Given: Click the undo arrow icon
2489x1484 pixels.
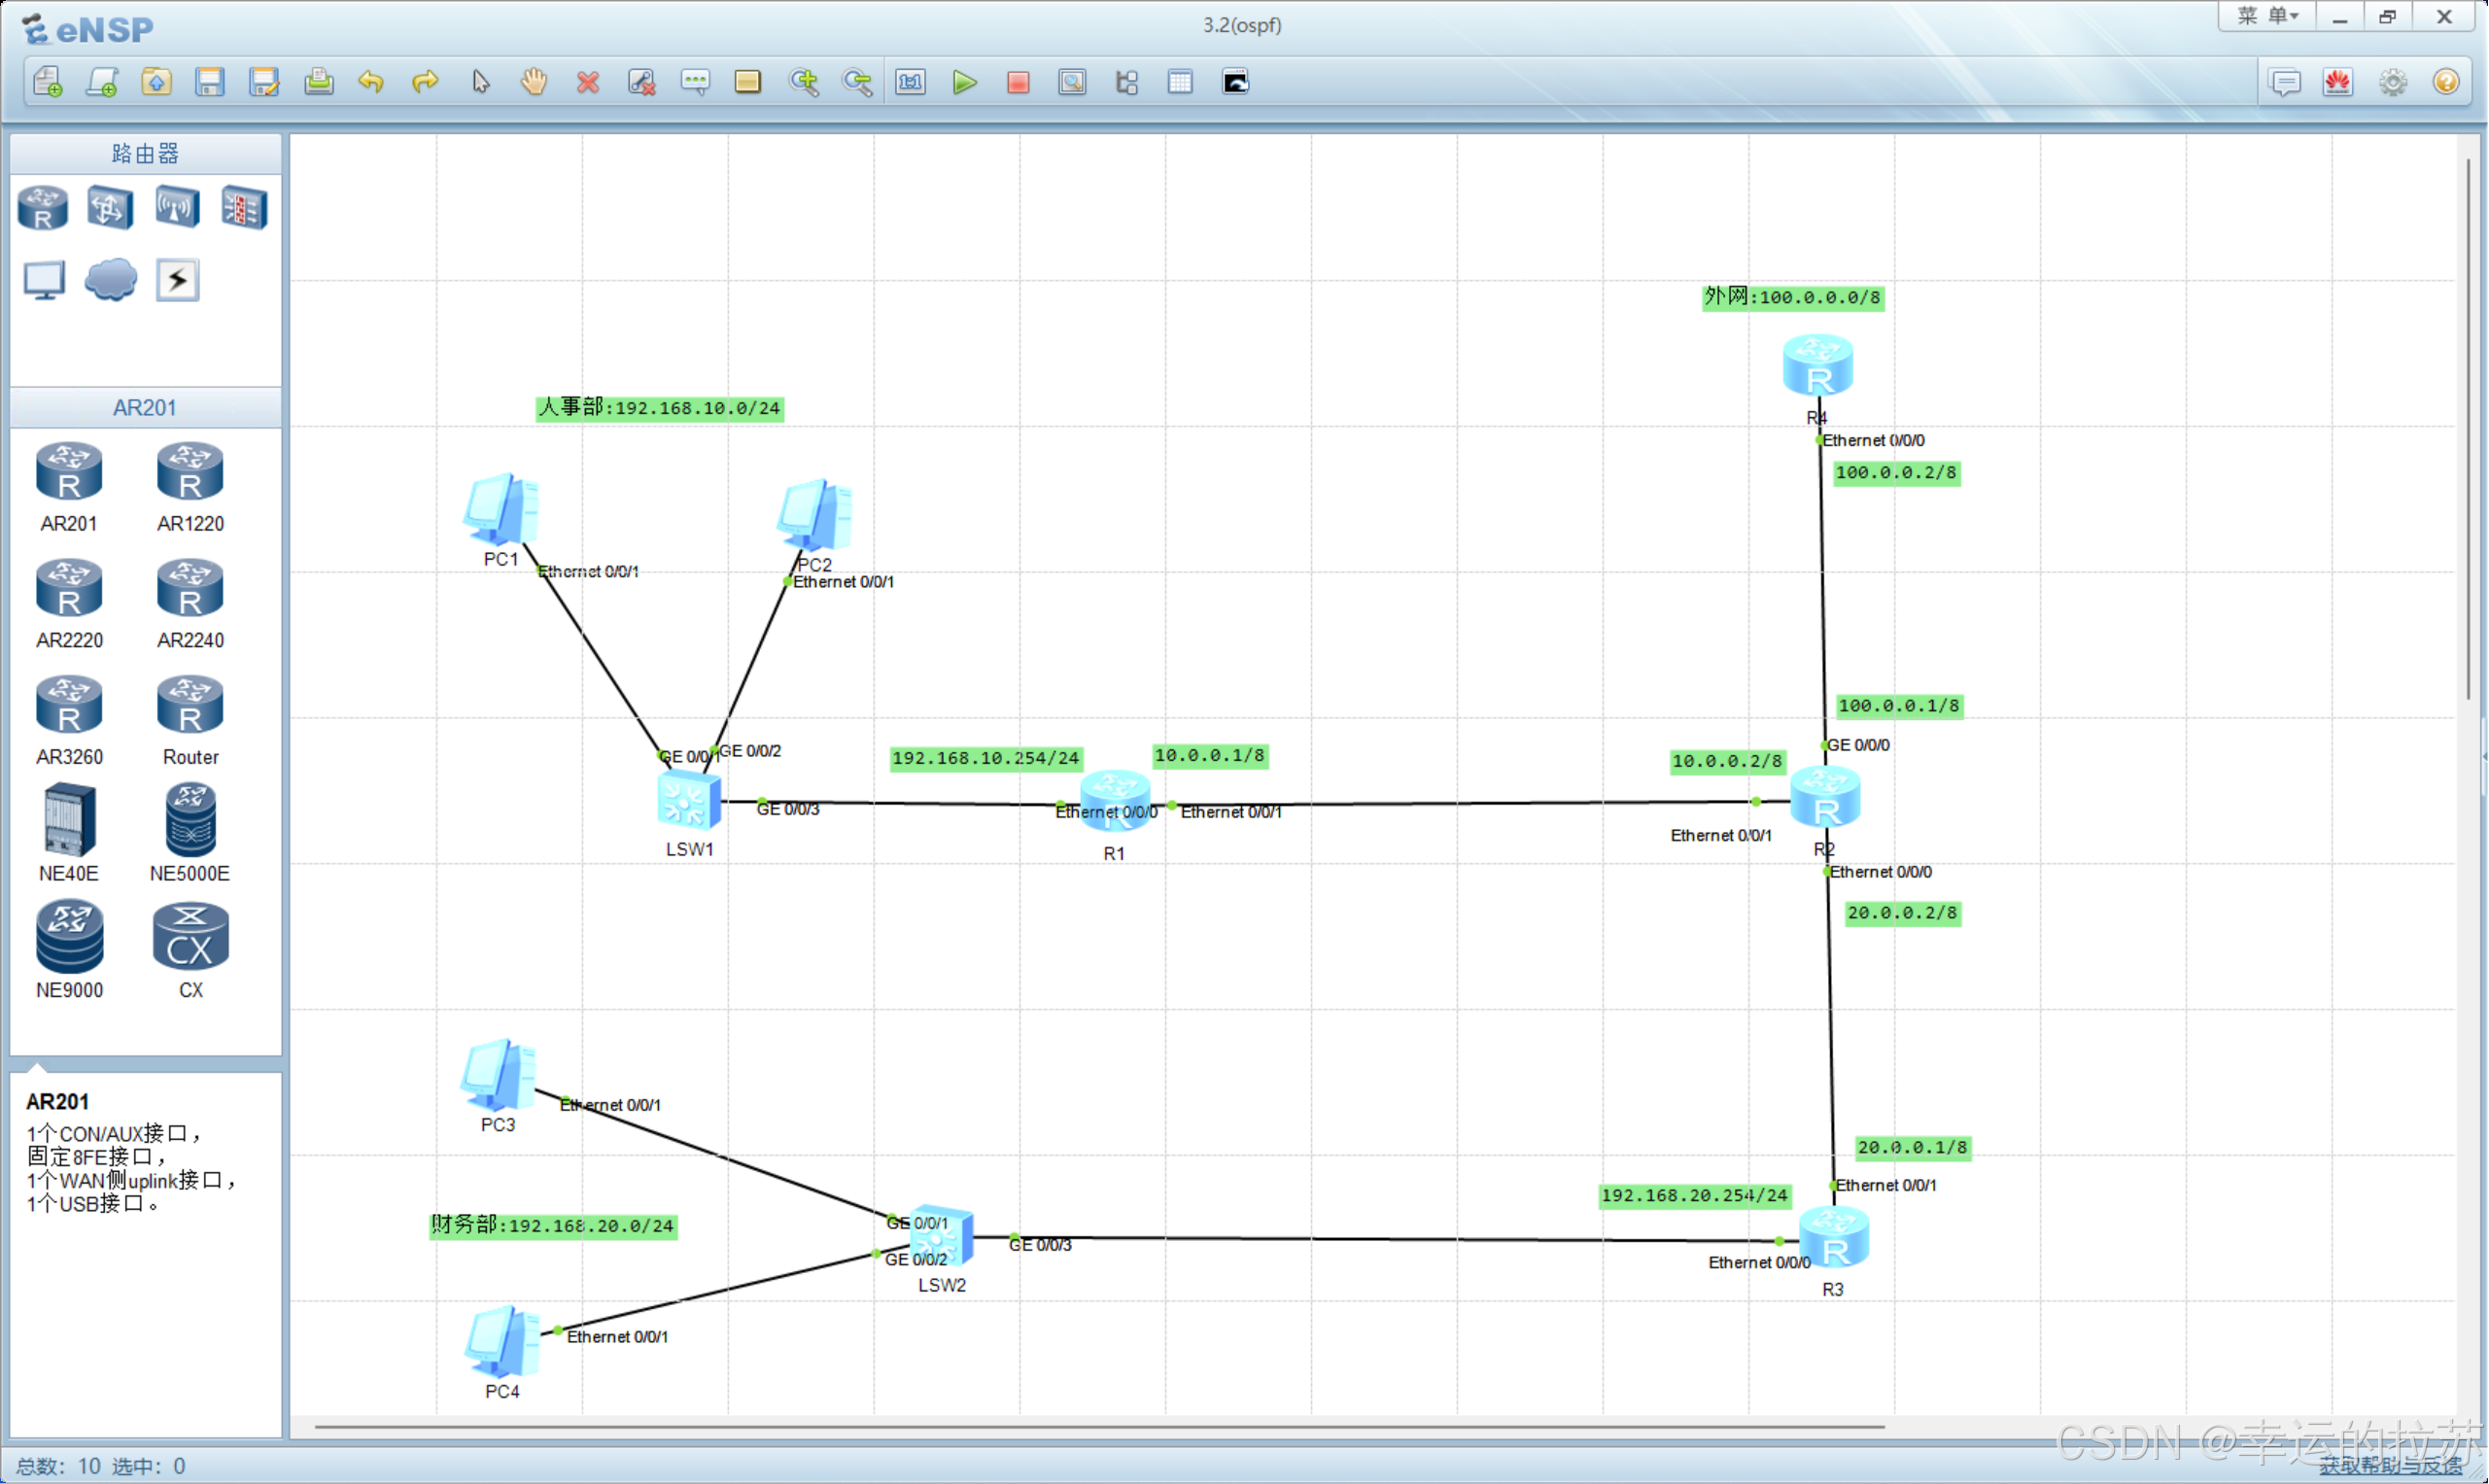Looking at the screenshot, I should [371, 82].
